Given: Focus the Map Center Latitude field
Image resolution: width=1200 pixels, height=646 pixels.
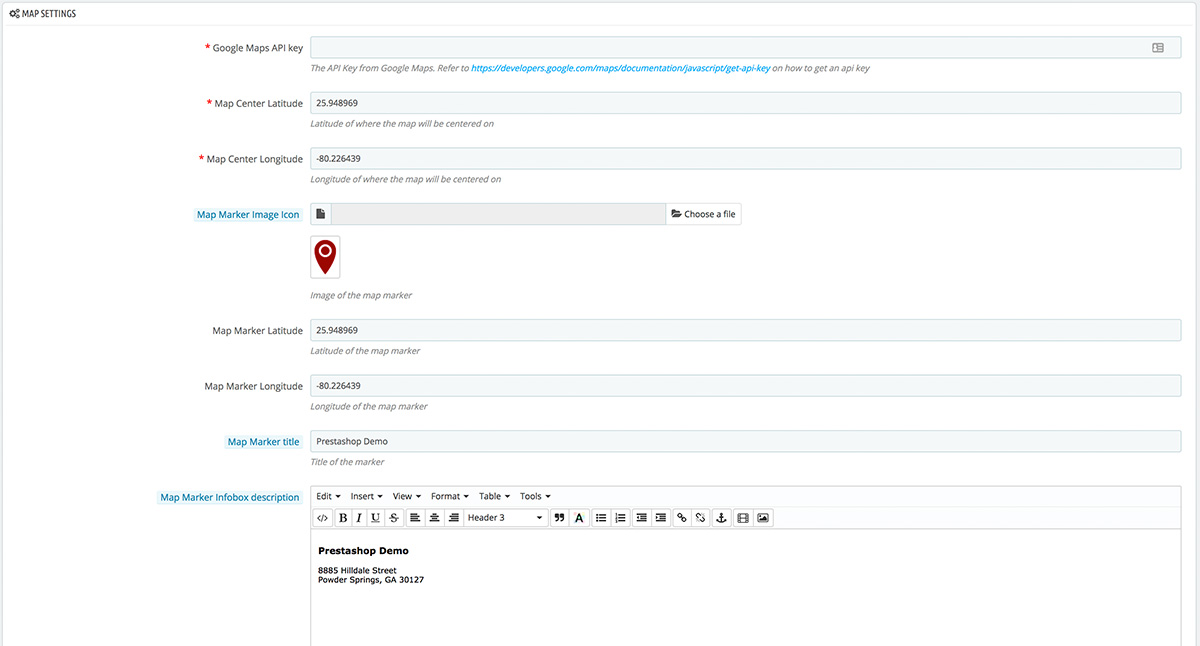Looking at the screenshot, I should coord(746,103).
